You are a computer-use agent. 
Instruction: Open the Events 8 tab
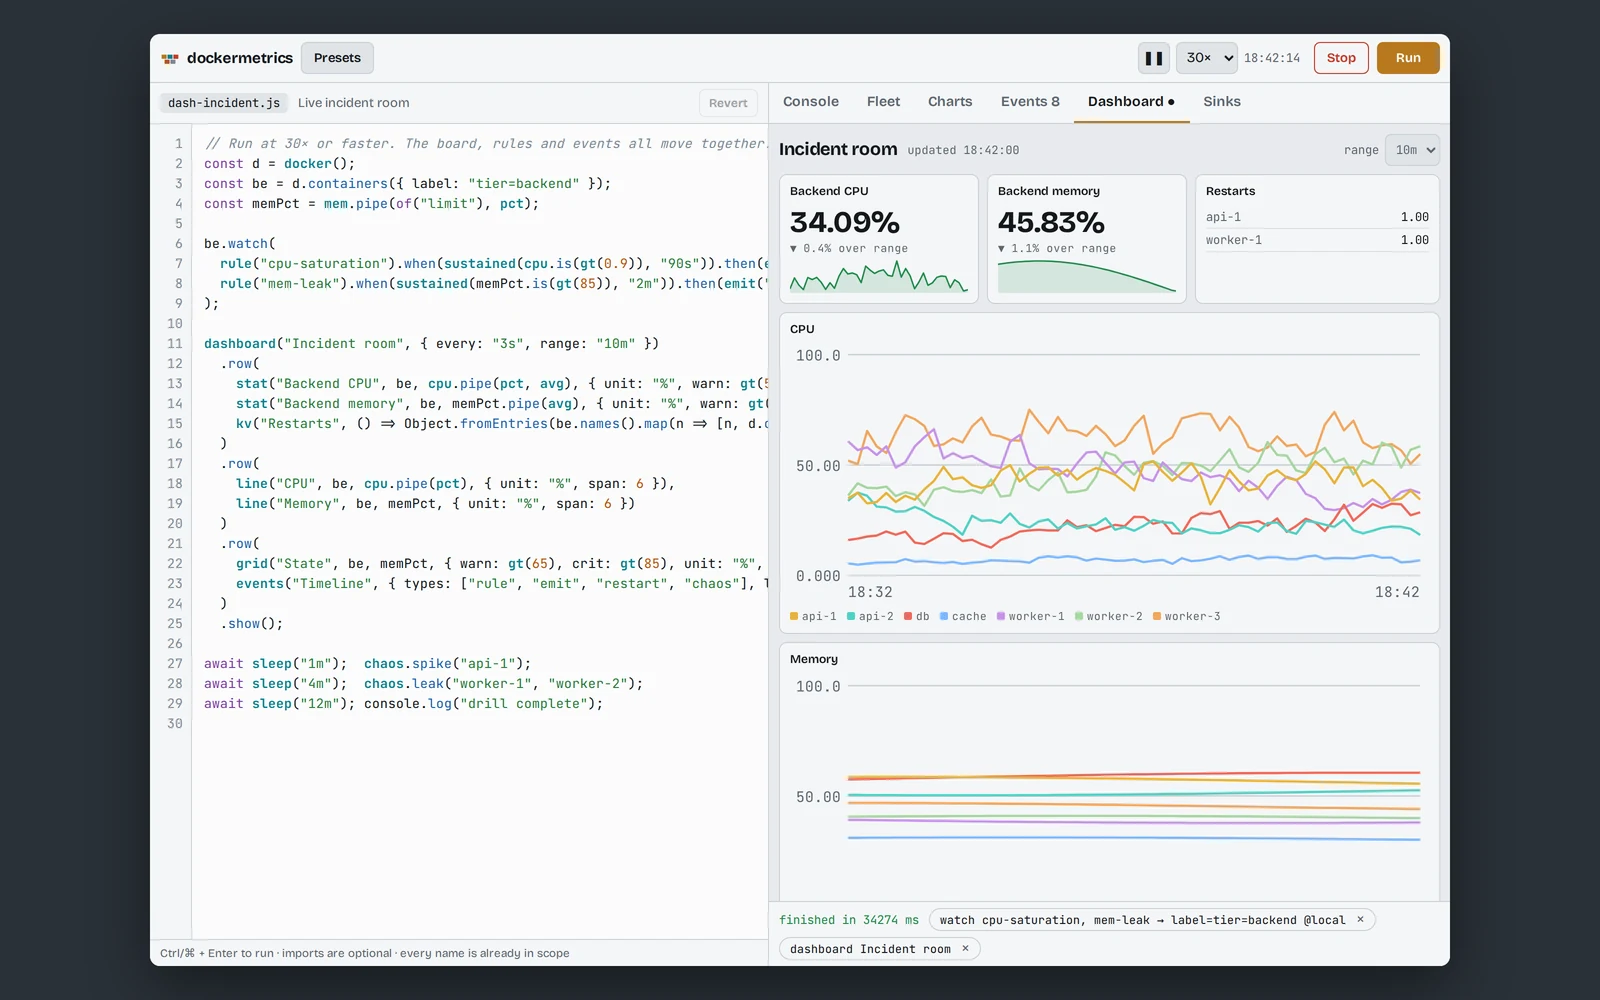tap(1030, 102)
